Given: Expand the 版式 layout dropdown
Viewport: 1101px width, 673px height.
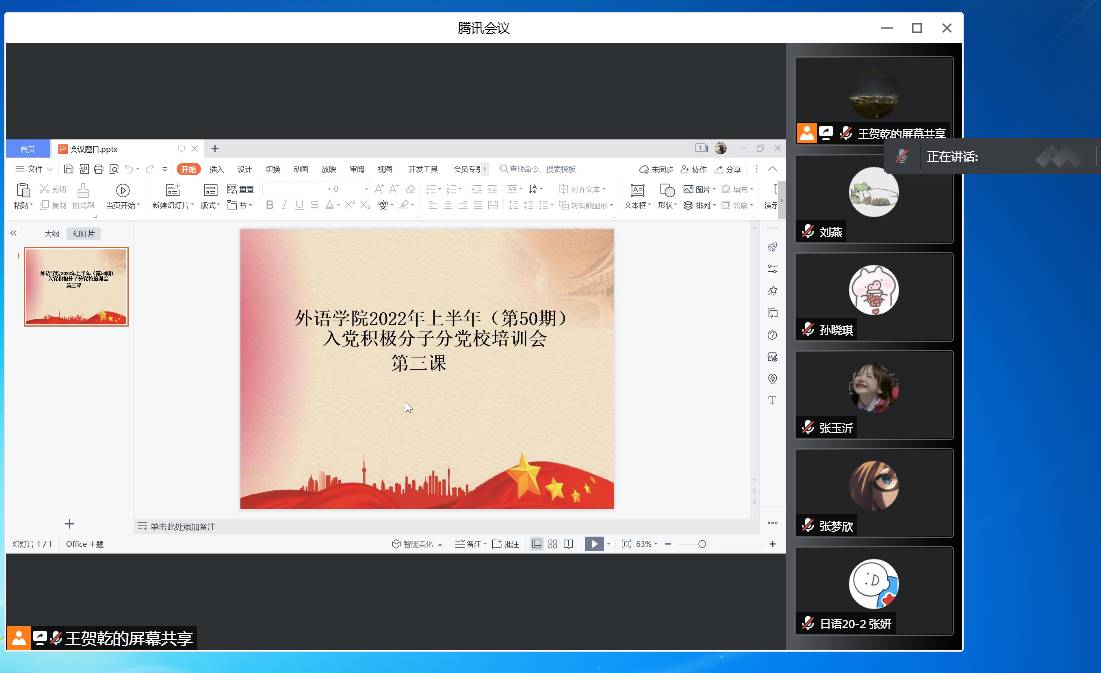Looking at the screenshot, I should click(x=210, y=205).
